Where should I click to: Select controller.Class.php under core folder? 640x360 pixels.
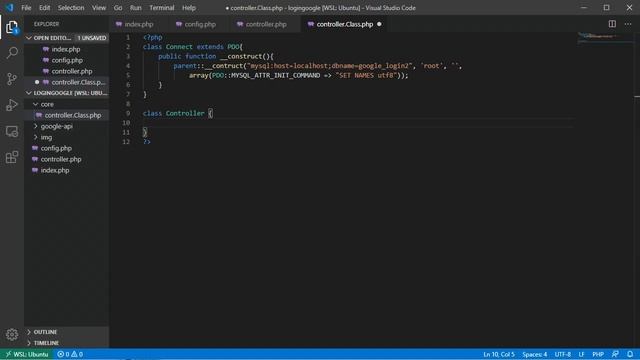[67, 116]
